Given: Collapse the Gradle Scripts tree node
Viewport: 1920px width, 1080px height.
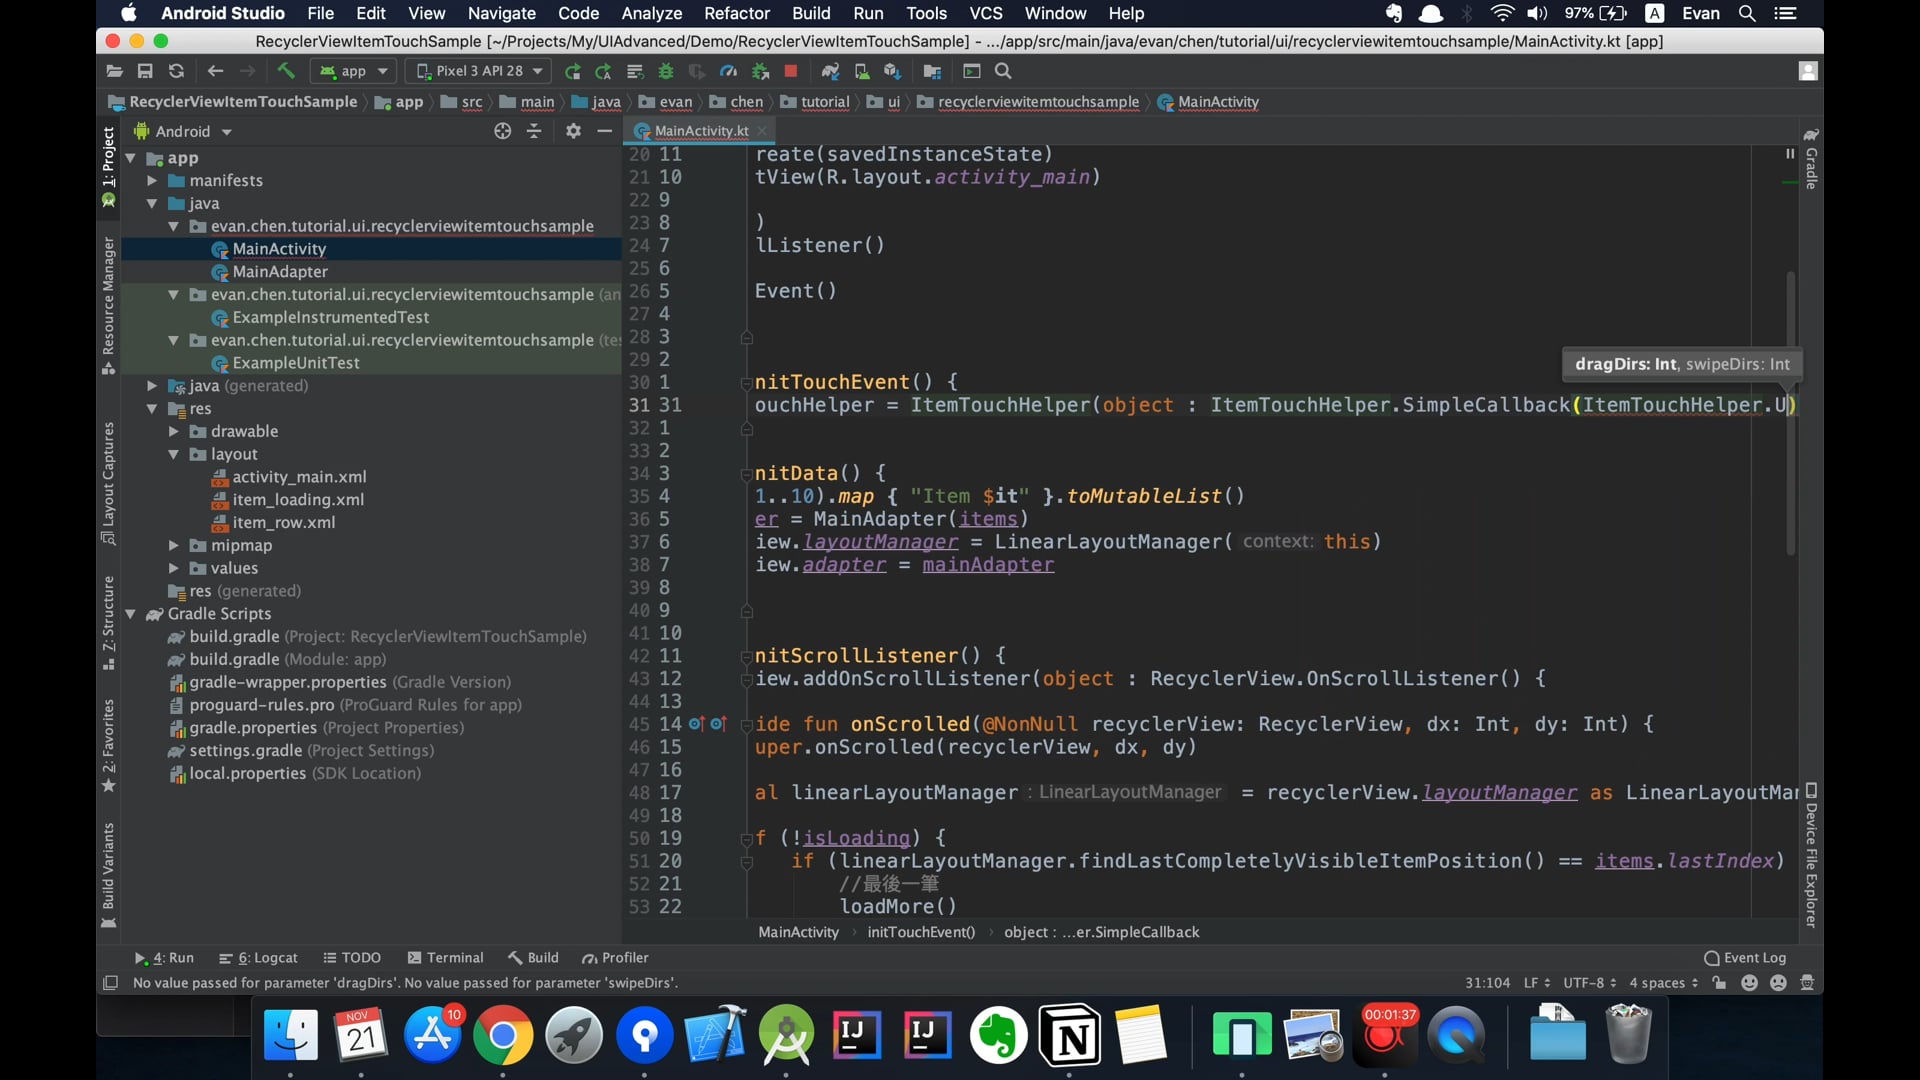Looking at the screenshot, I should pos(131,614).
